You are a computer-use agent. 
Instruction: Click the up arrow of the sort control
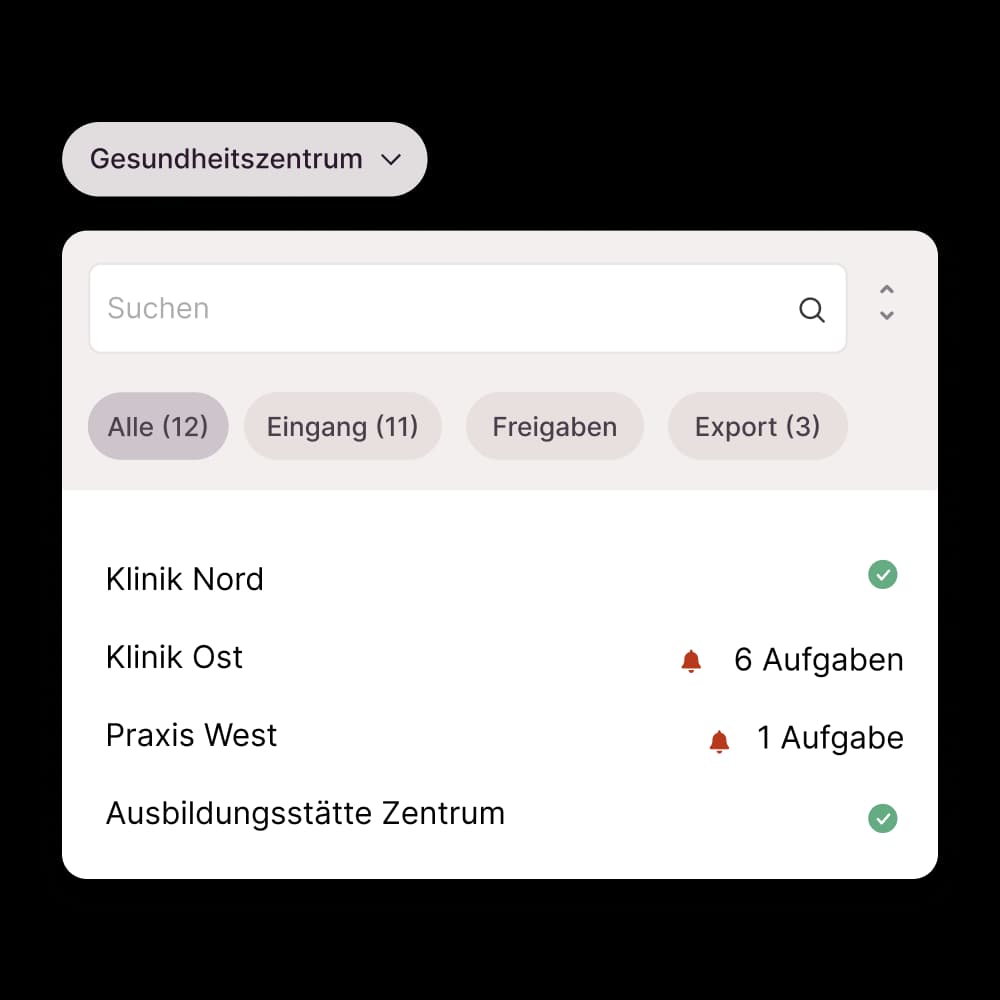(886, 291)
